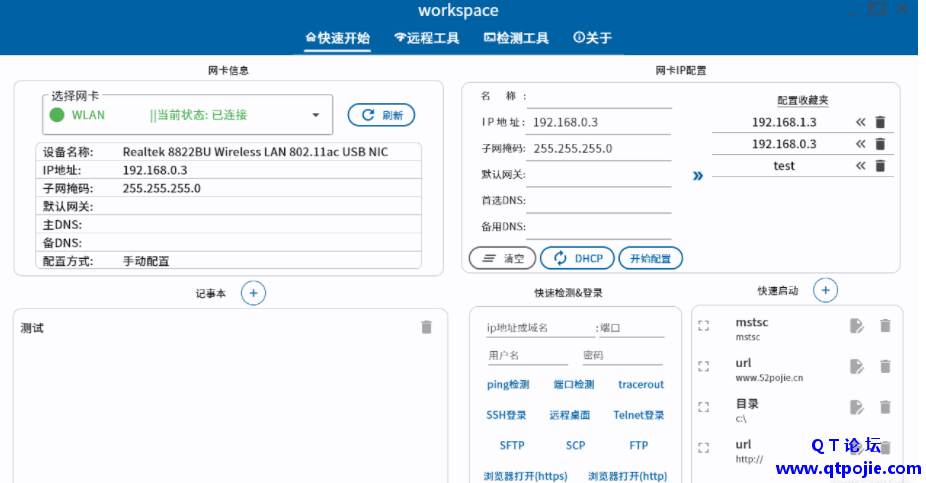Click the launch icon left of 目录
This screenshot has width=926, height=483.
704,407
